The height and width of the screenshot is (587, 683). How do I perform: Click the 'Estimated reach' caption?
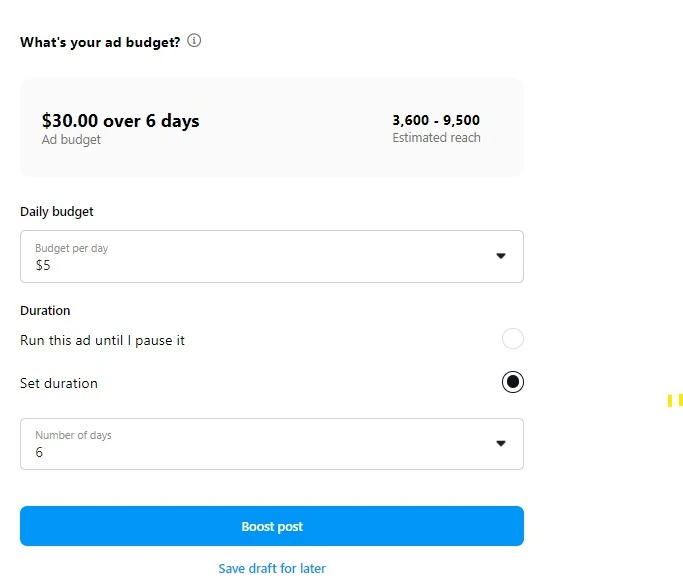tap(436, 138)
